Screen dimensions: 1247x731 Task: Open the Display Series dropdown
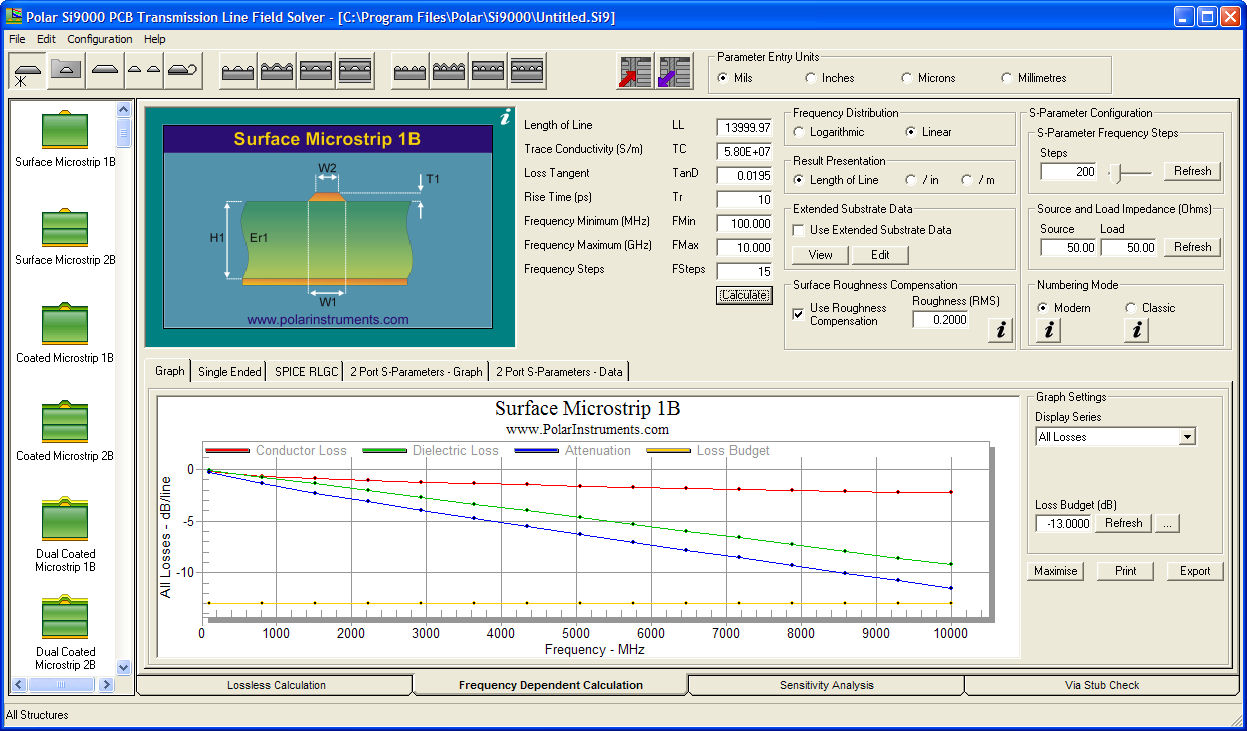[1187, 437]
